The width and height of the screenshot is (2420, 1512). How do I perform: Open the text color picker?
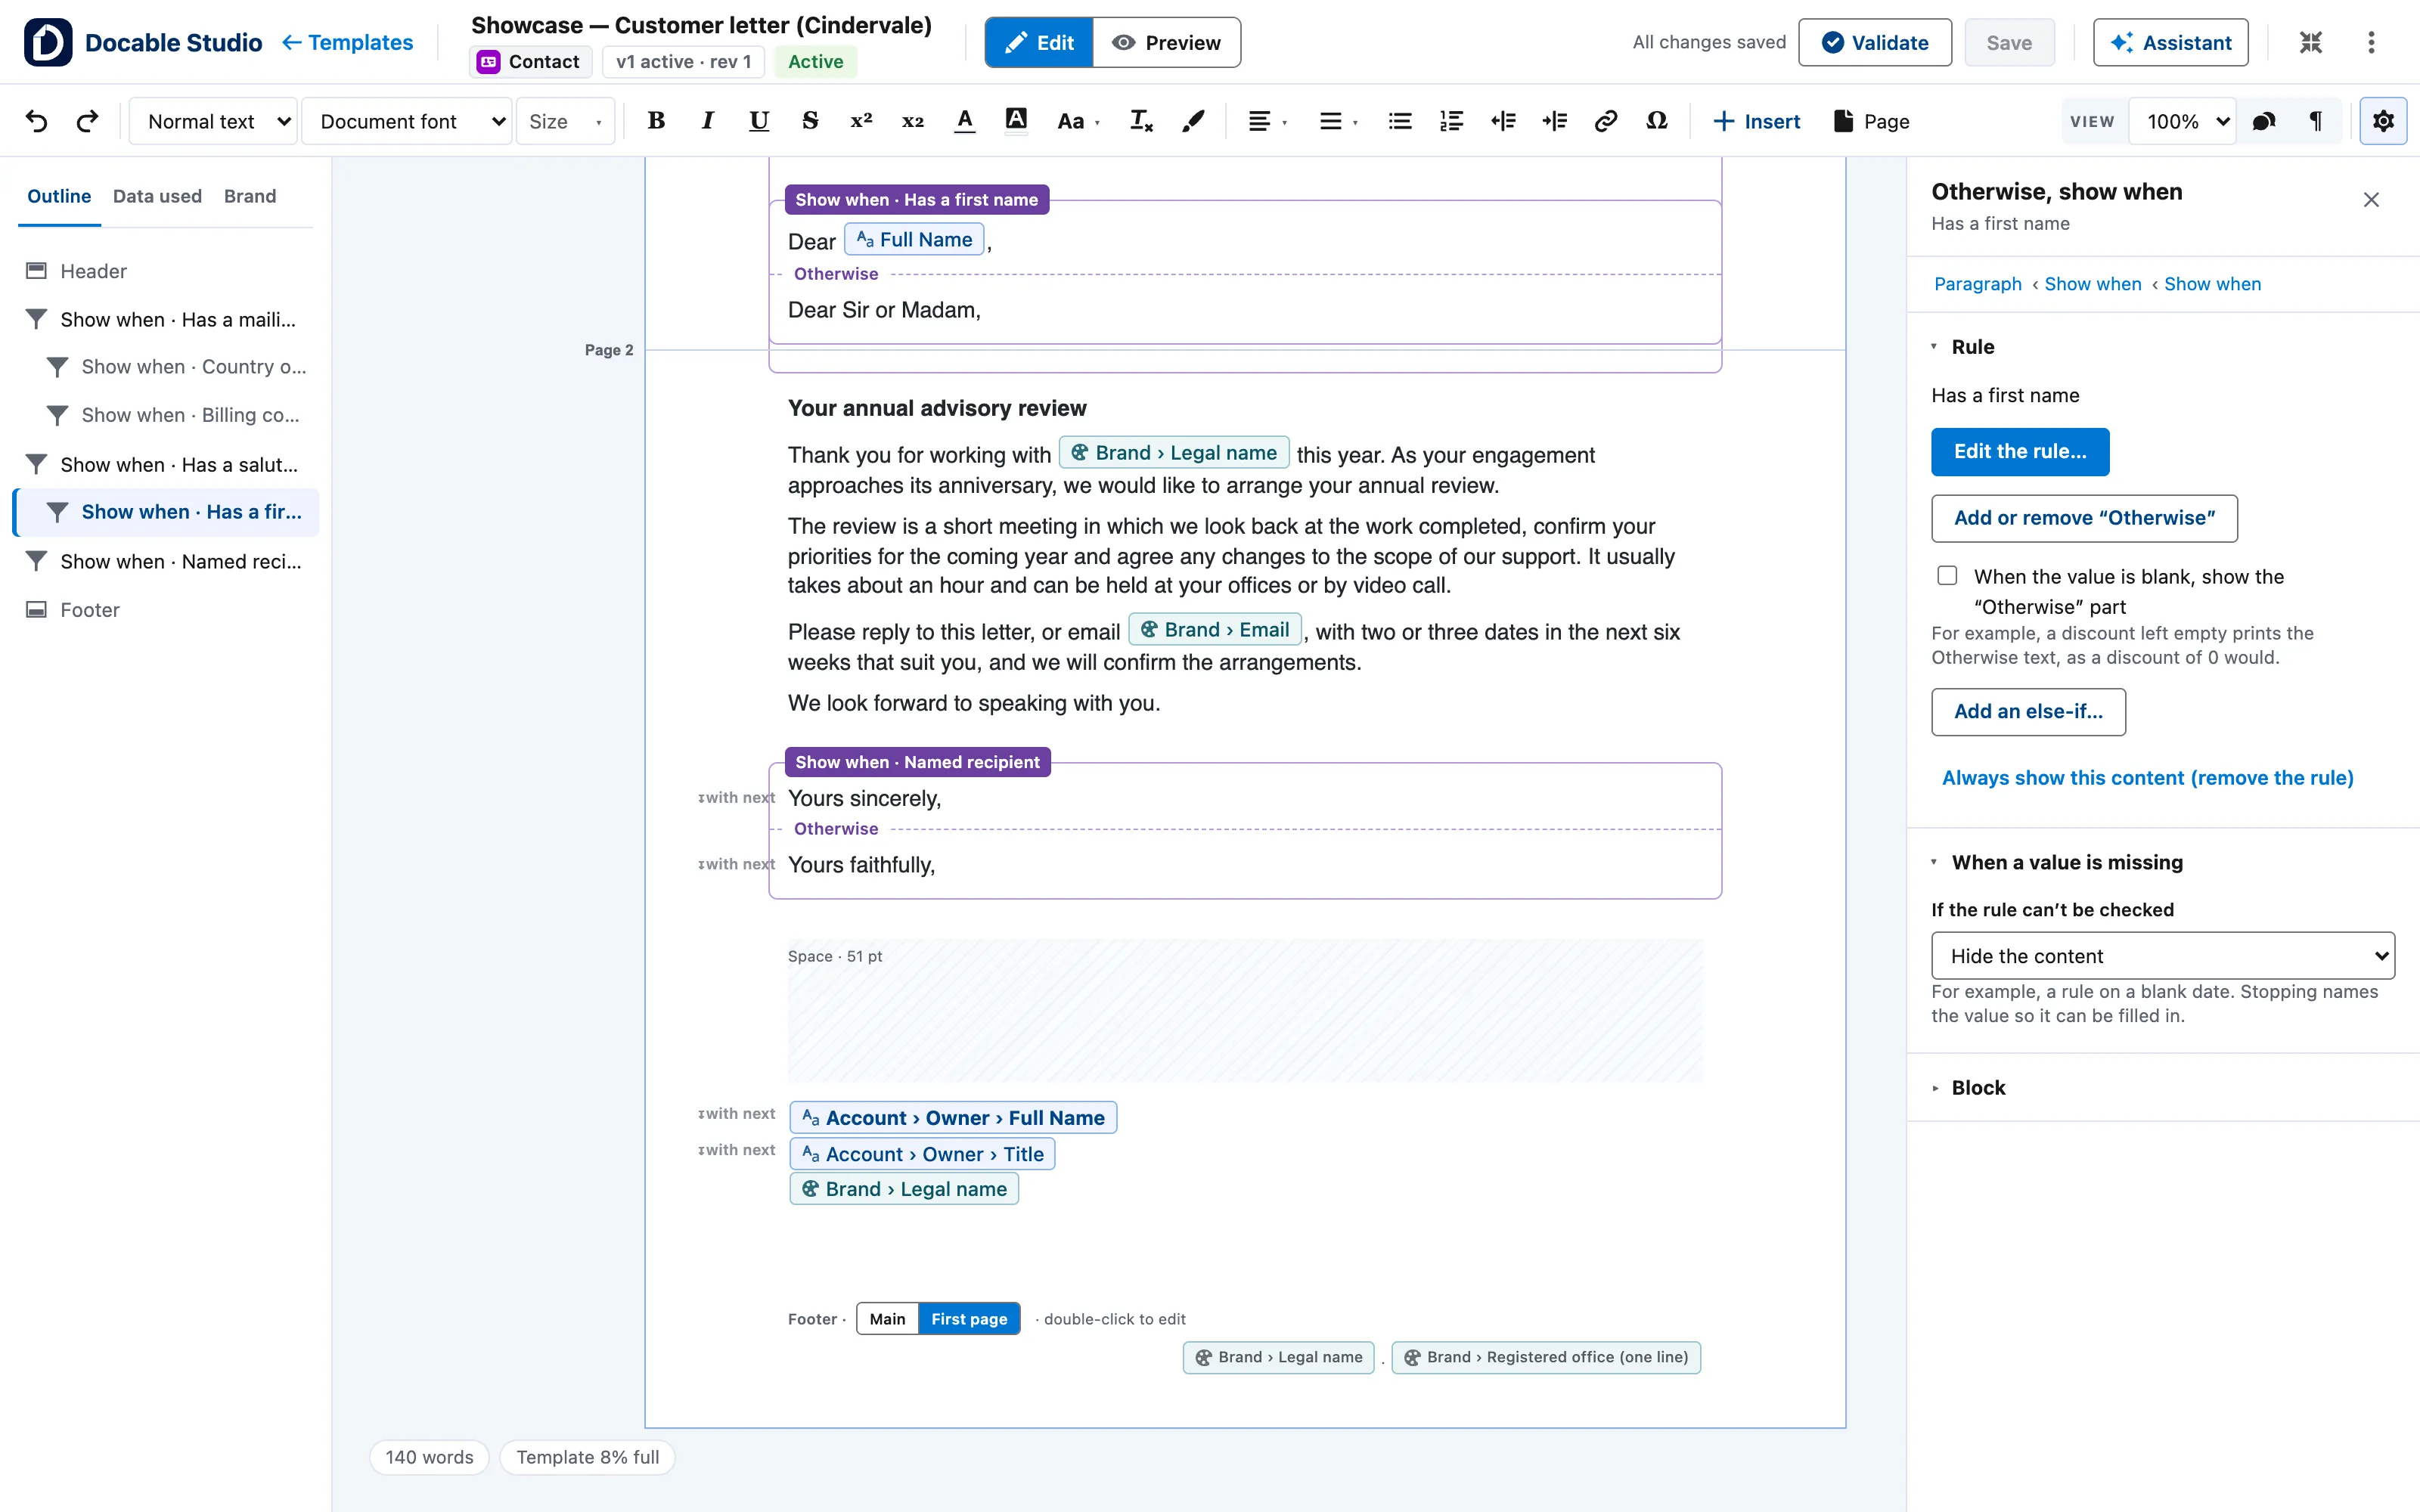click(964, 121)
